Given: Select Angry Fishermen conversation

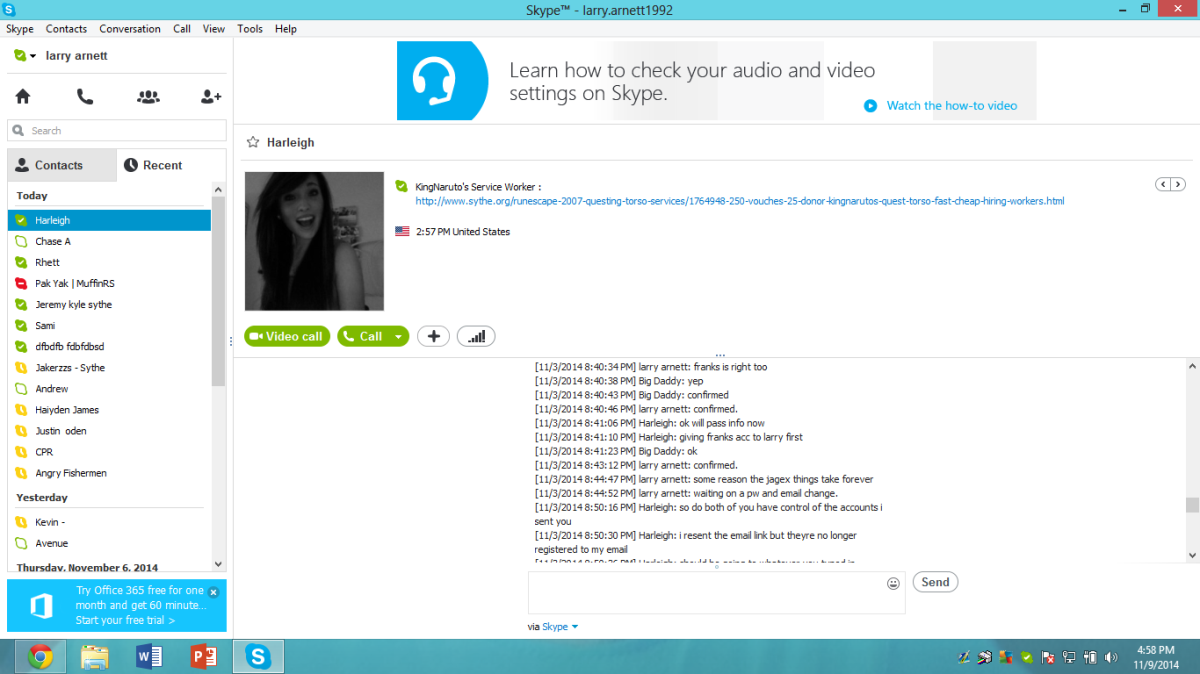Looking at the screenshot, I should [x=109, y=473].
